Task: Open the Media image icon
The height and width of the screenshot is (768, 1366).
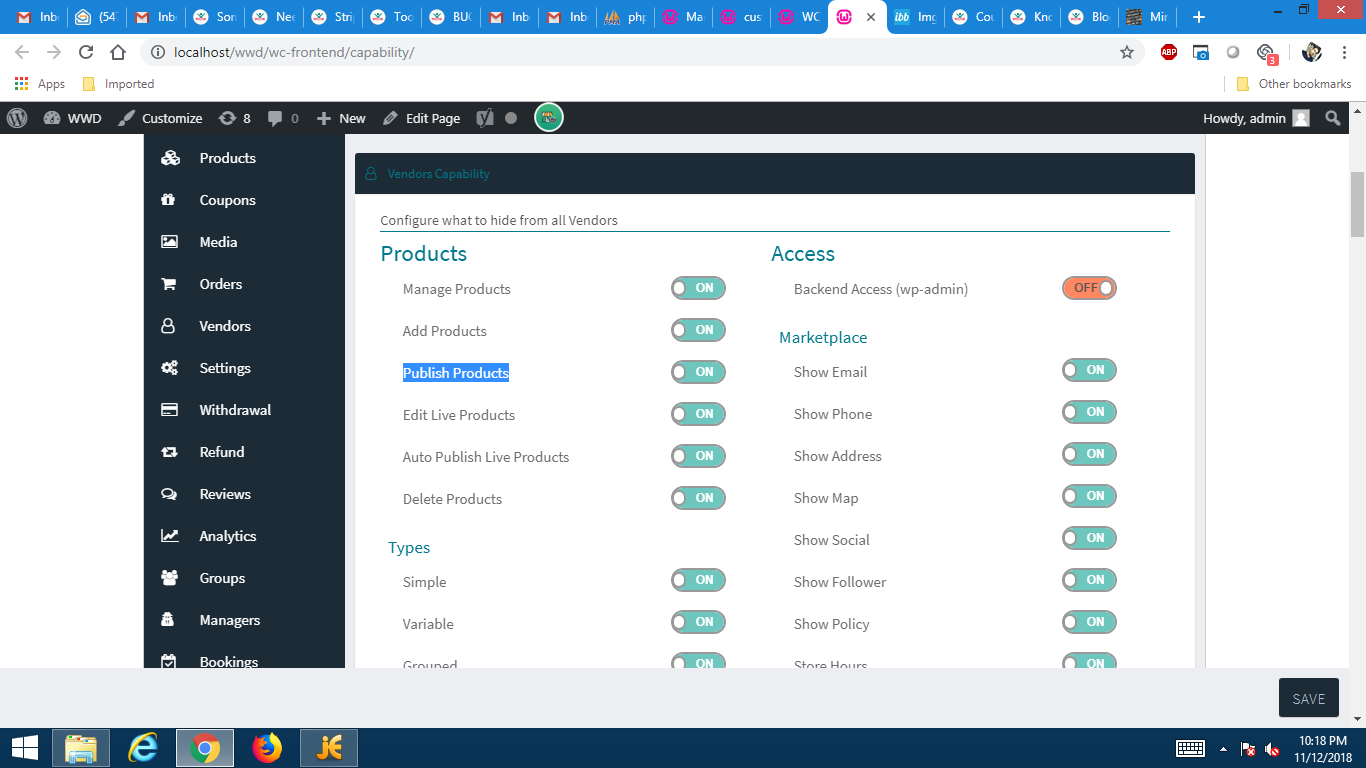Action: 169,242
